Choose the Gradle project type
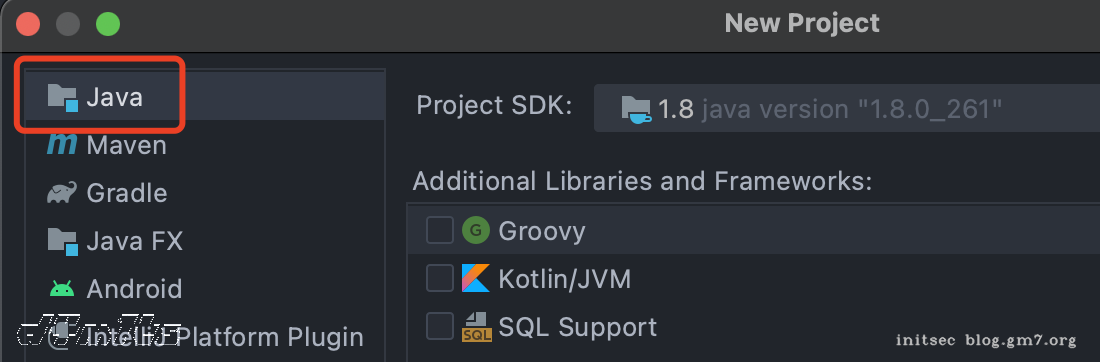The height and width of the screenshot is (362, 1100). 127,193
